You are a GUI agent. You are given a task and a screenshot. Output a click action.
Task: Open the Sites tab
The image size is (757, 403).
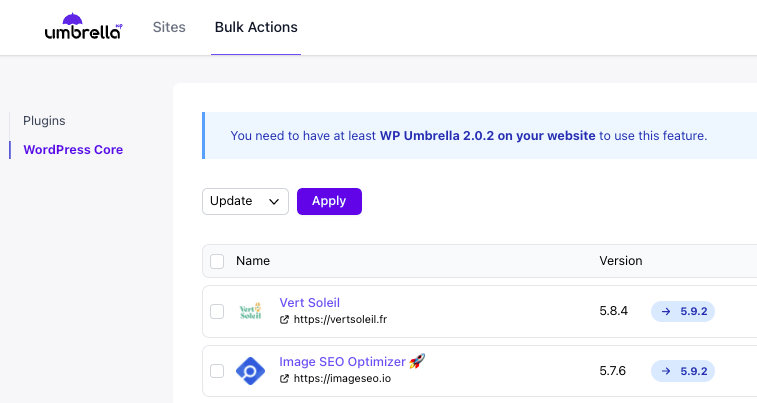click(169, 27)
